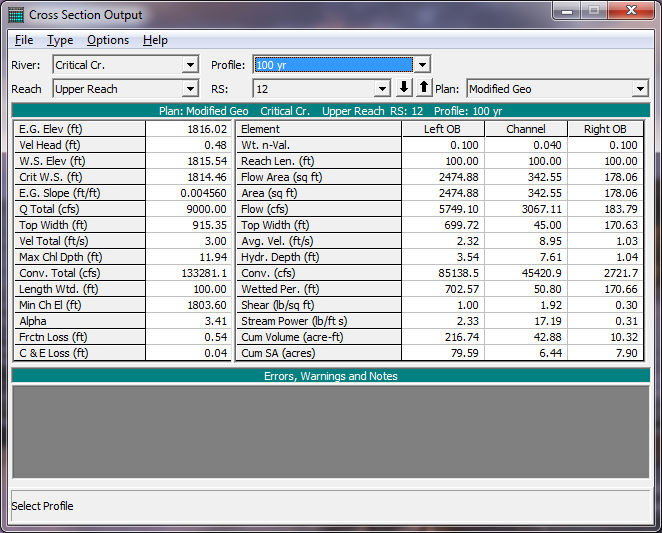Click the Q Total (cfs) row label
662x533 pixels.
point(80,209)
